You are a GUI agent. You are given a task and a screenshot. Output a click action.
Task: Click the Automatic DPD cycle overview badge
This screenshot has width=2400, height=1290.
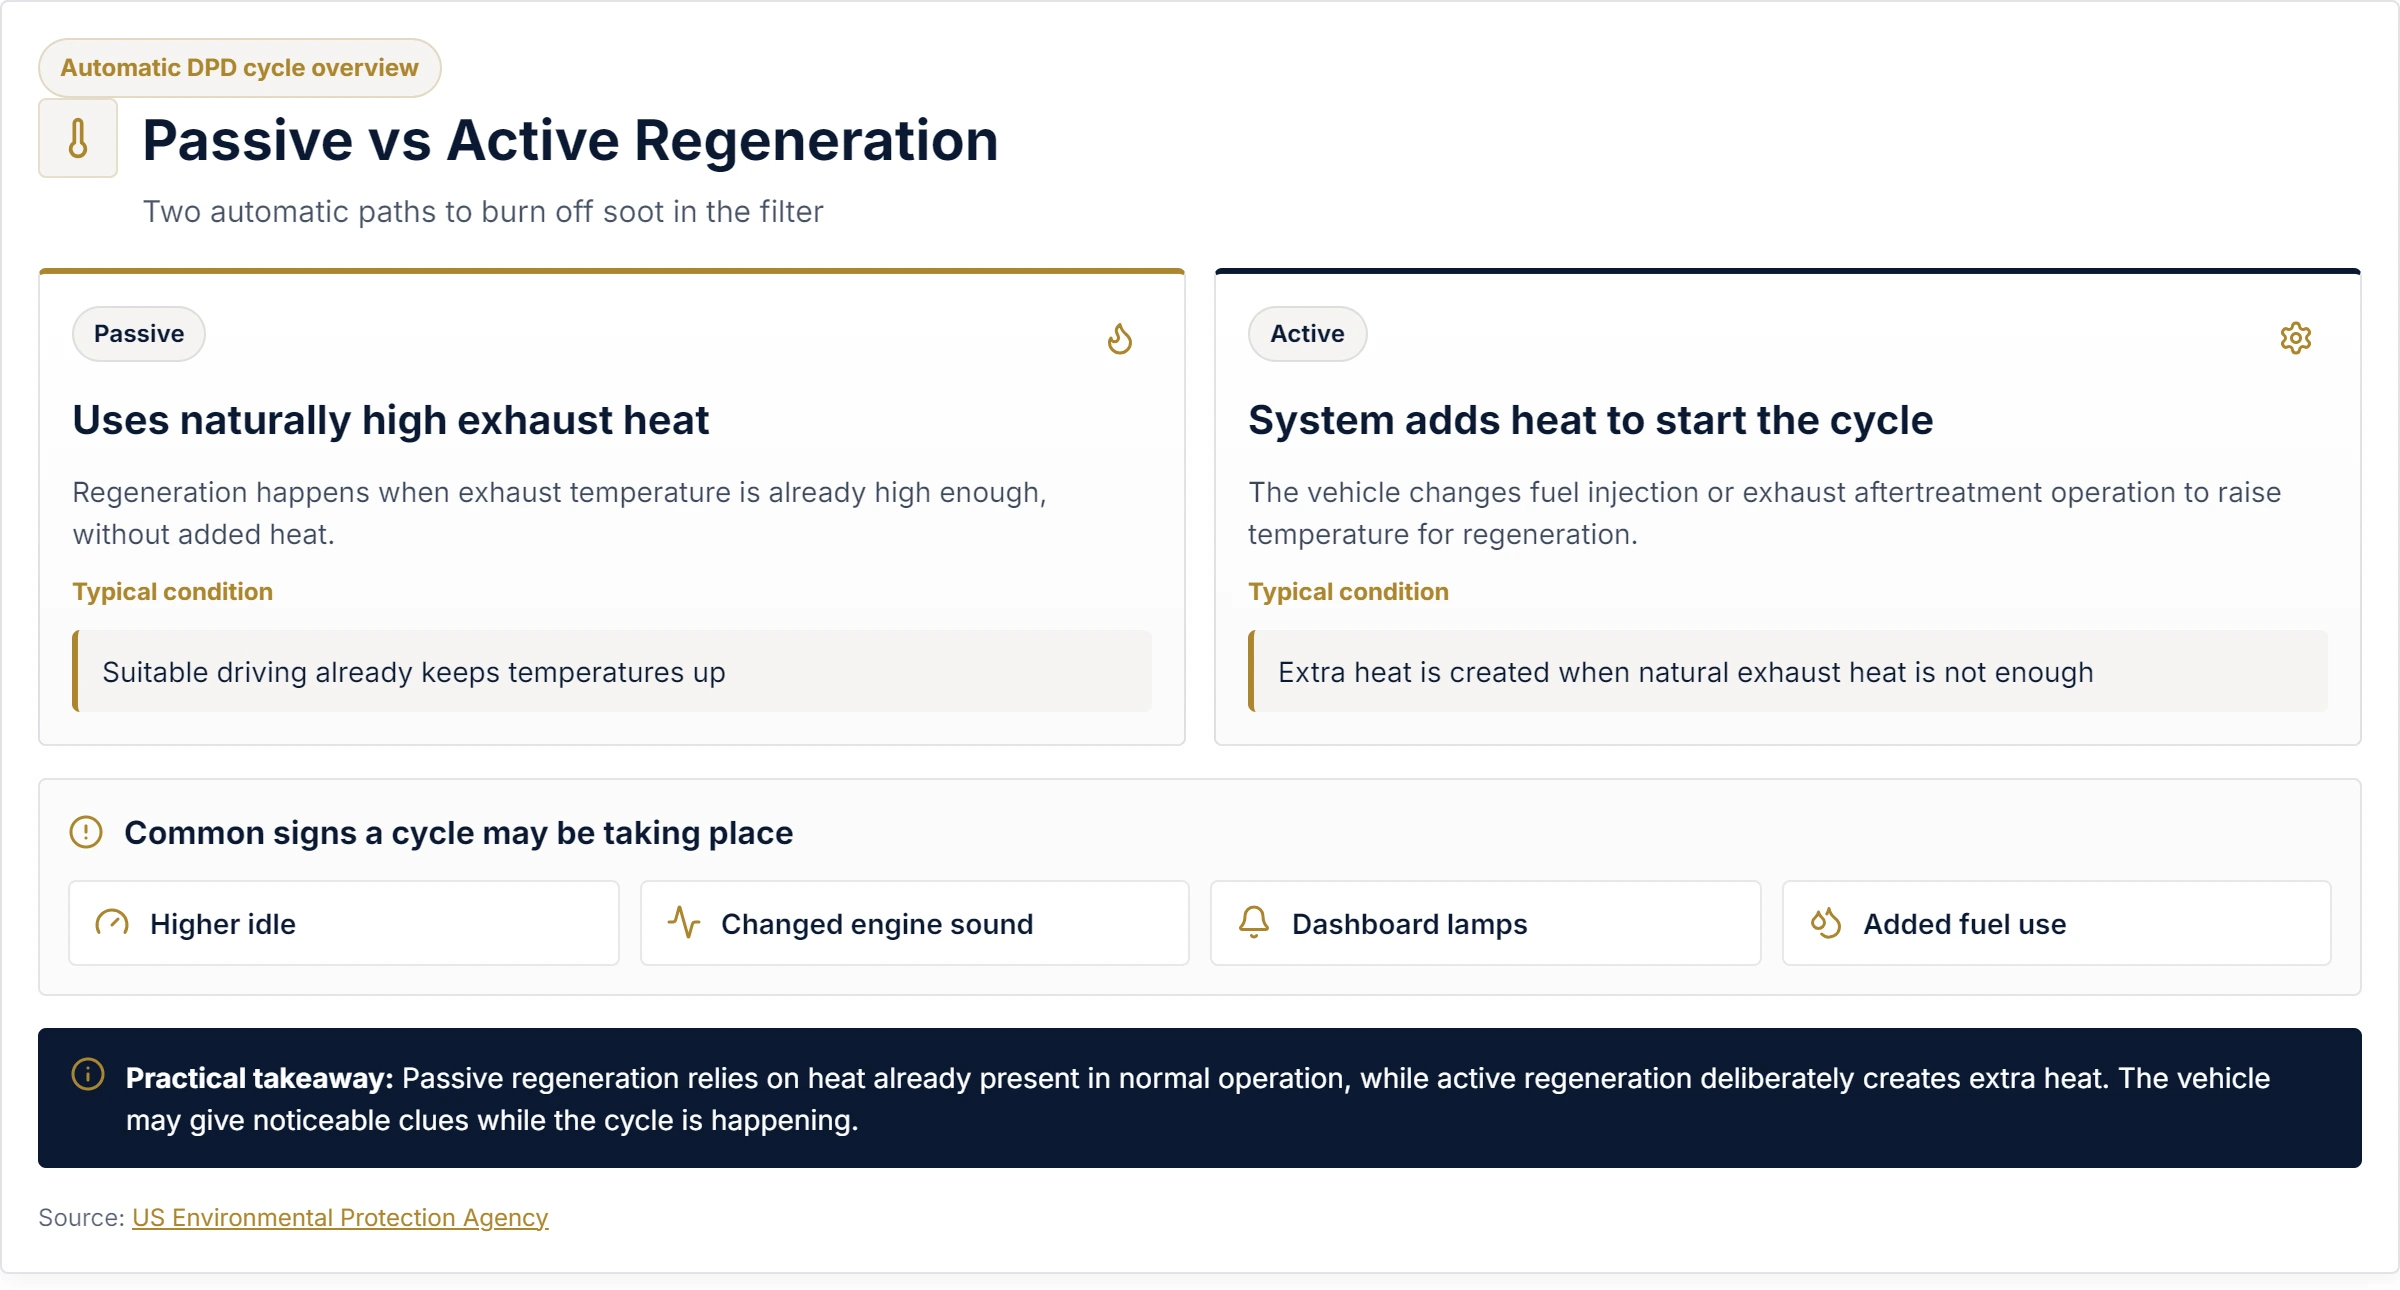coord(240,68)
